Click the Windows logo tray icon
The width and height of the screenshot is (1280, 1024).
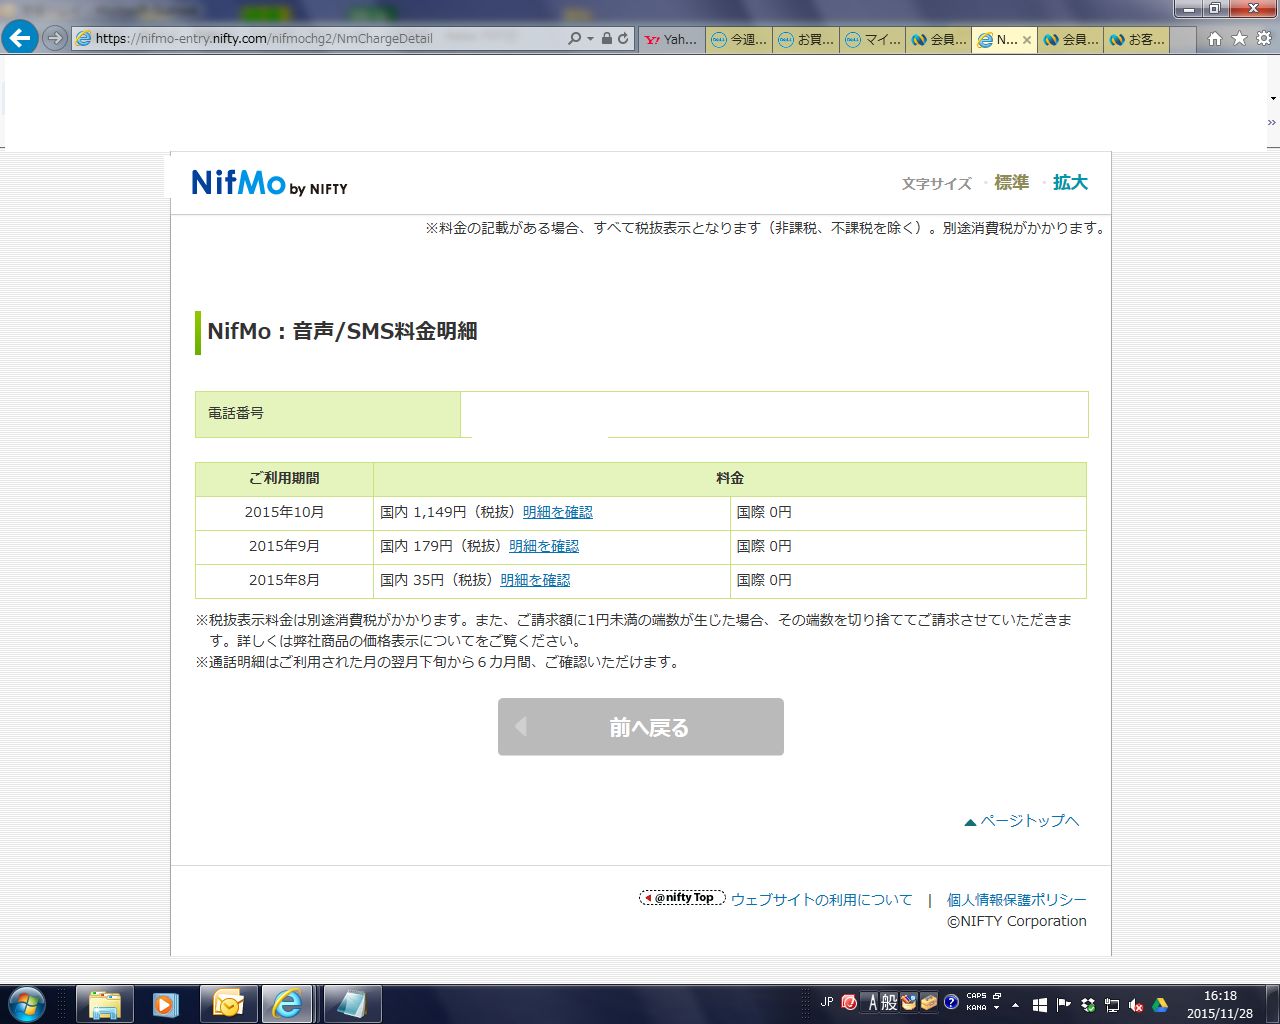(1039, 1005)
